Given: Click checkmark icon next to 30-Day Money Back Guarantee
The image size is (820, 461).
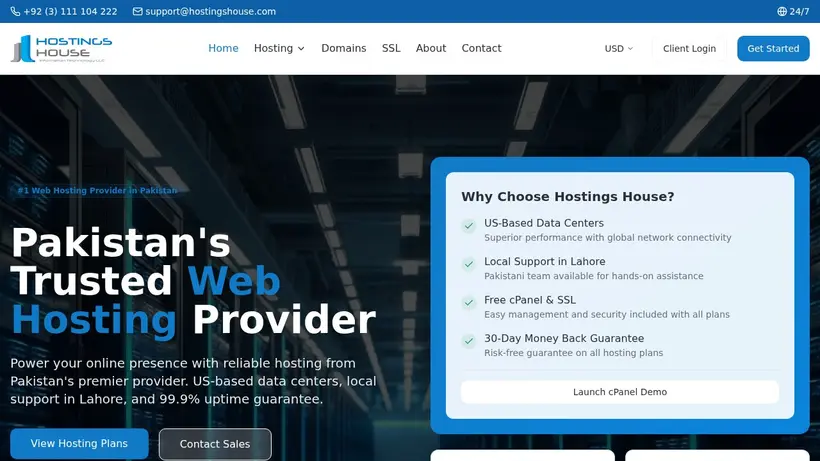Looking at the screenshot, I should [469, 341].
